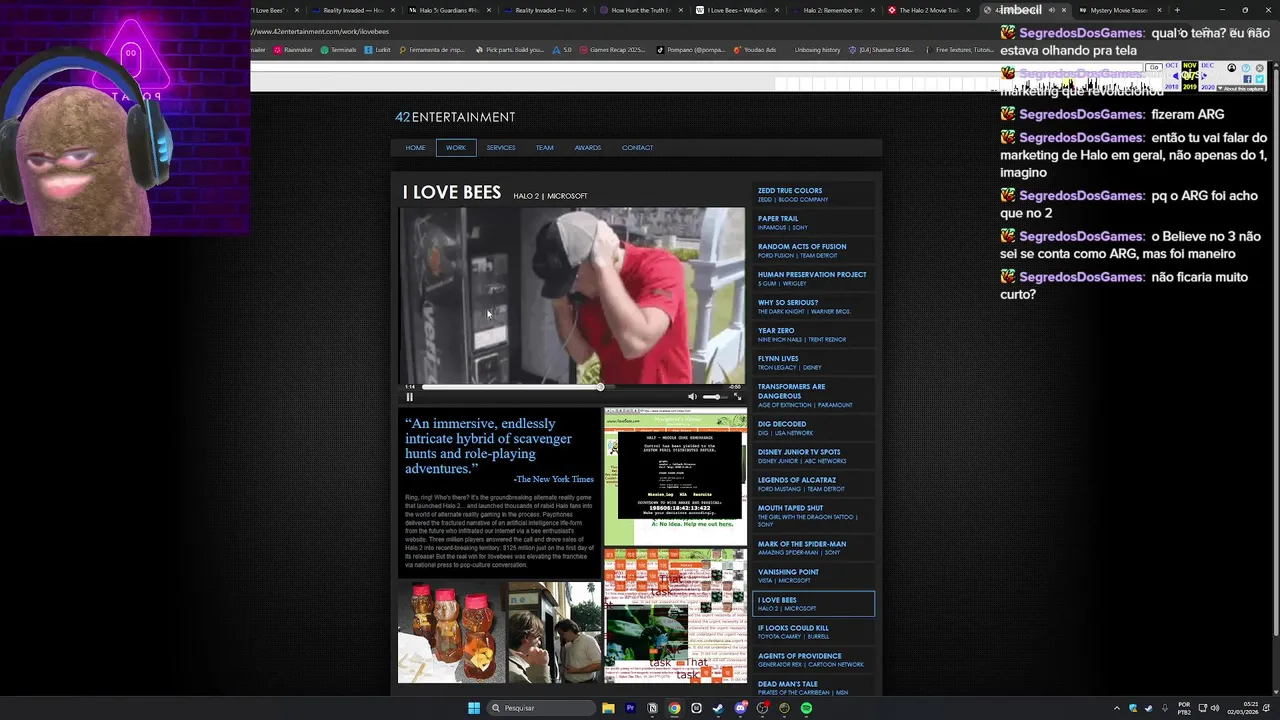Open Mark of the Spider-Man project
1280x720 pixels.
[813, 548]
